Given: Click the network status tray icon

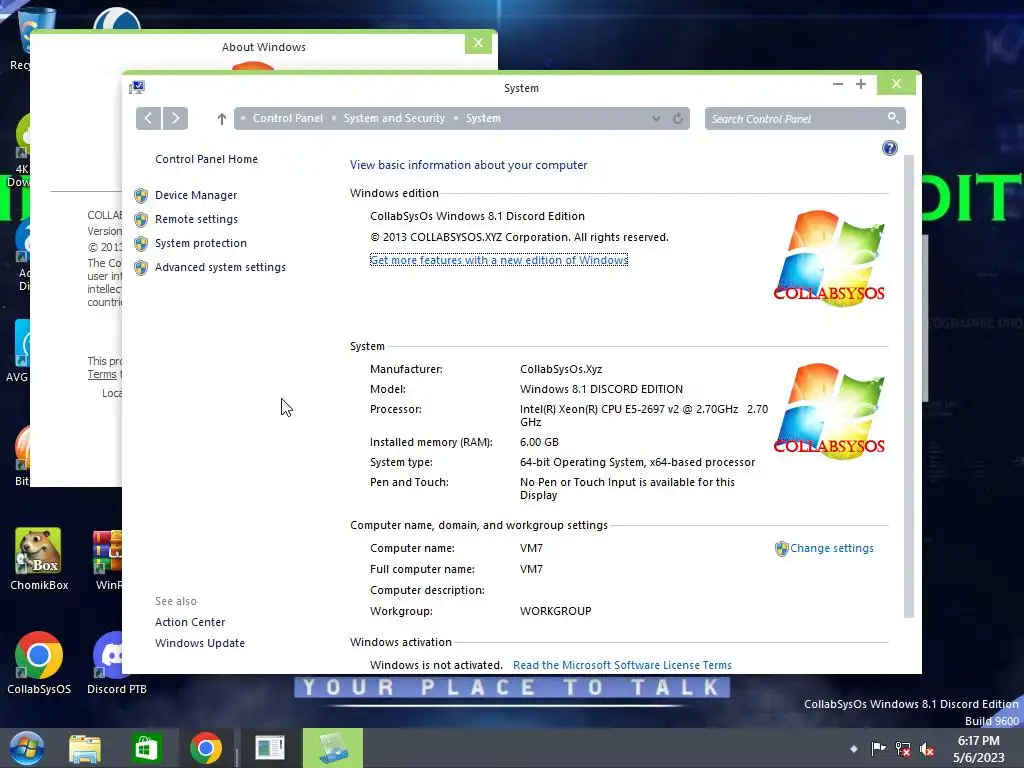Looking at the screenshot, I should pyautogui.click(x=903, y=749).
